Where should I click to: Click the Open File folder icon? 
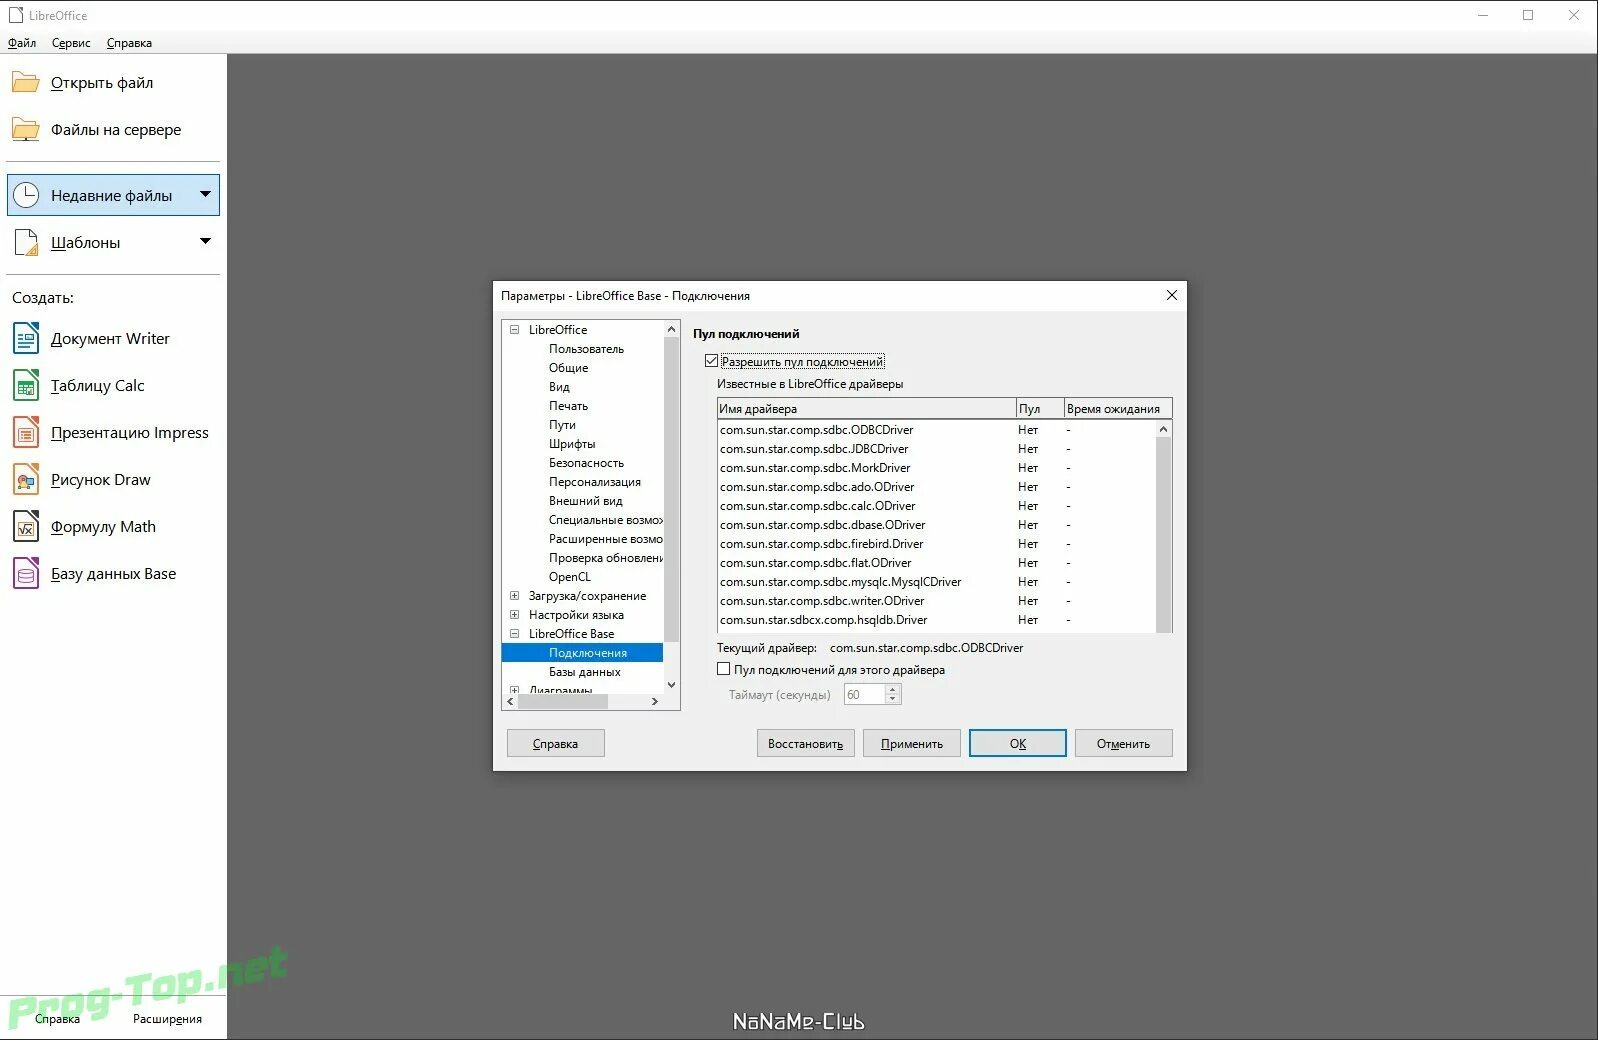point(25,82)
